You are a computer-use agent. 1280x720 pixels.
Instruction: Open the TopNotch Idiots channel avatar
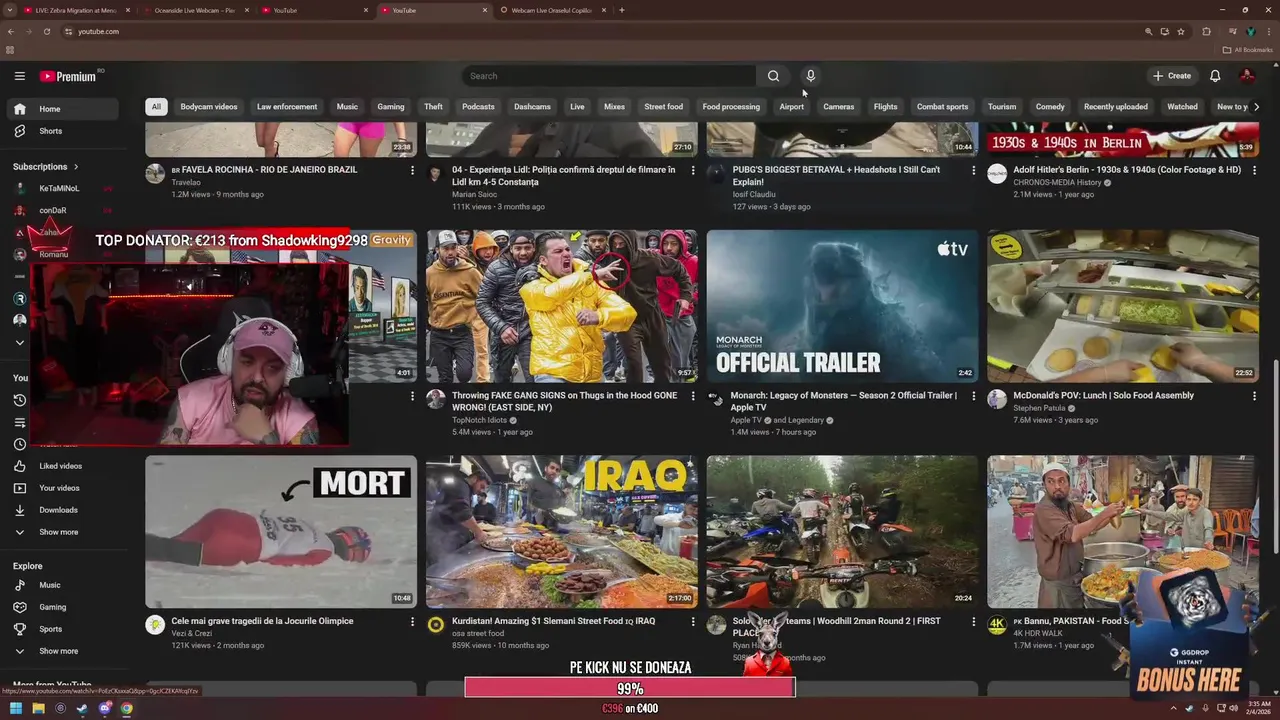point(435,399)
